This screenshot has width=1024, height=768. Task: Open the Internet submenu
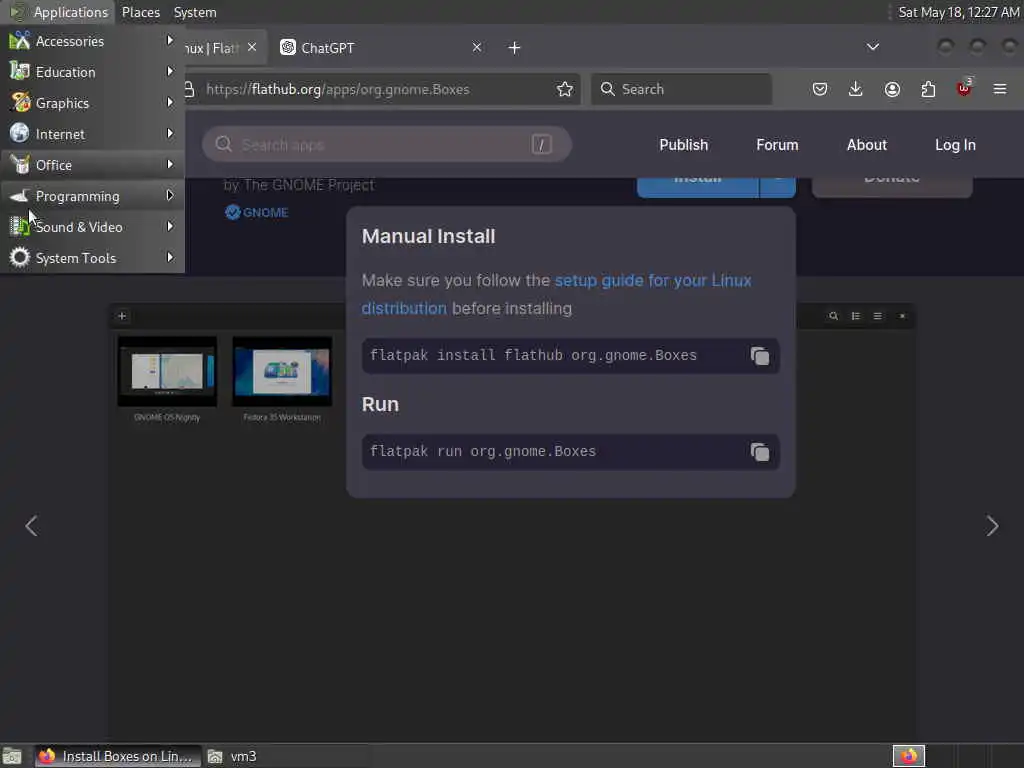tap(92, 134)
